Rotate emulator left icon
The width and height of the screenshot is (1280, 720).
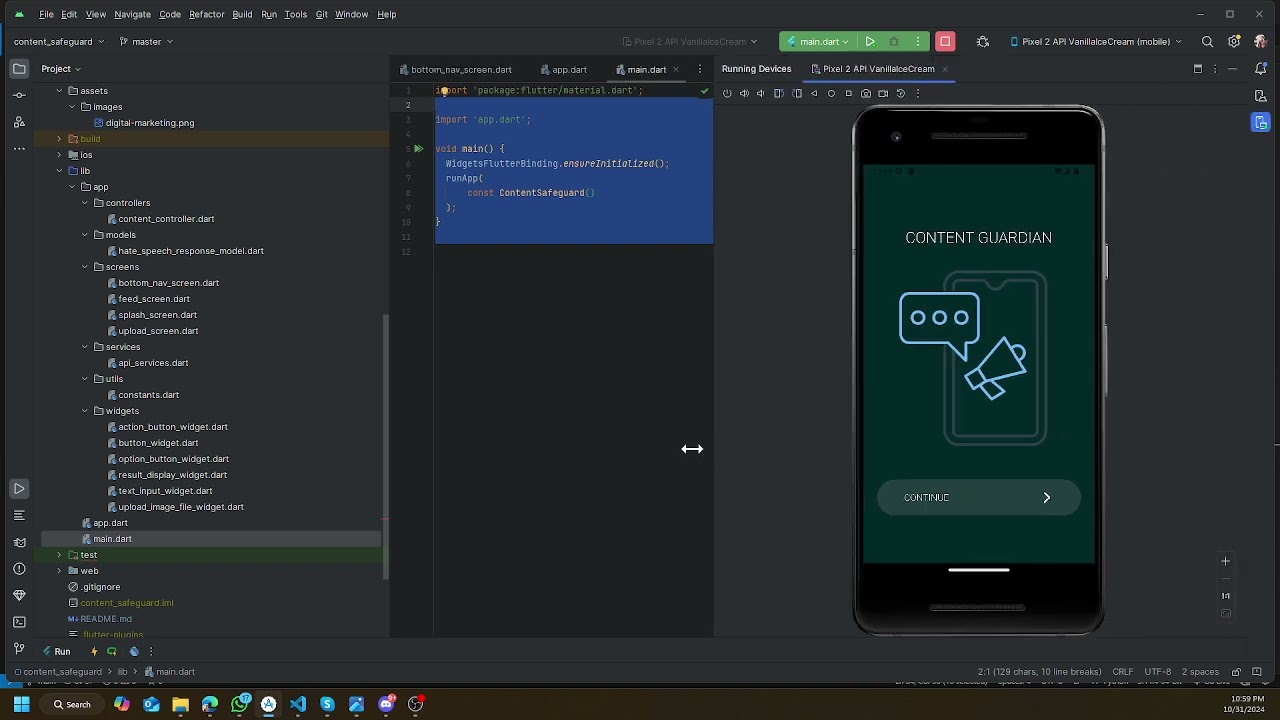click(x=779, y=93)
